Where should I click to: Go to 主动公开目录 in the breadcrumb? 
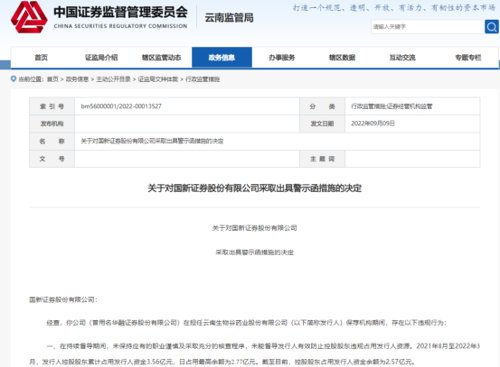tap(113, 79)
